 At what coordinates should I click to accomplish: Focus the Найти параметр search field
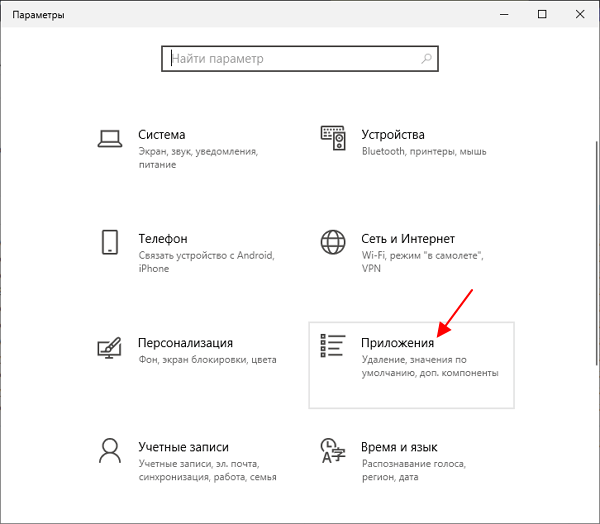click(300, 59)
